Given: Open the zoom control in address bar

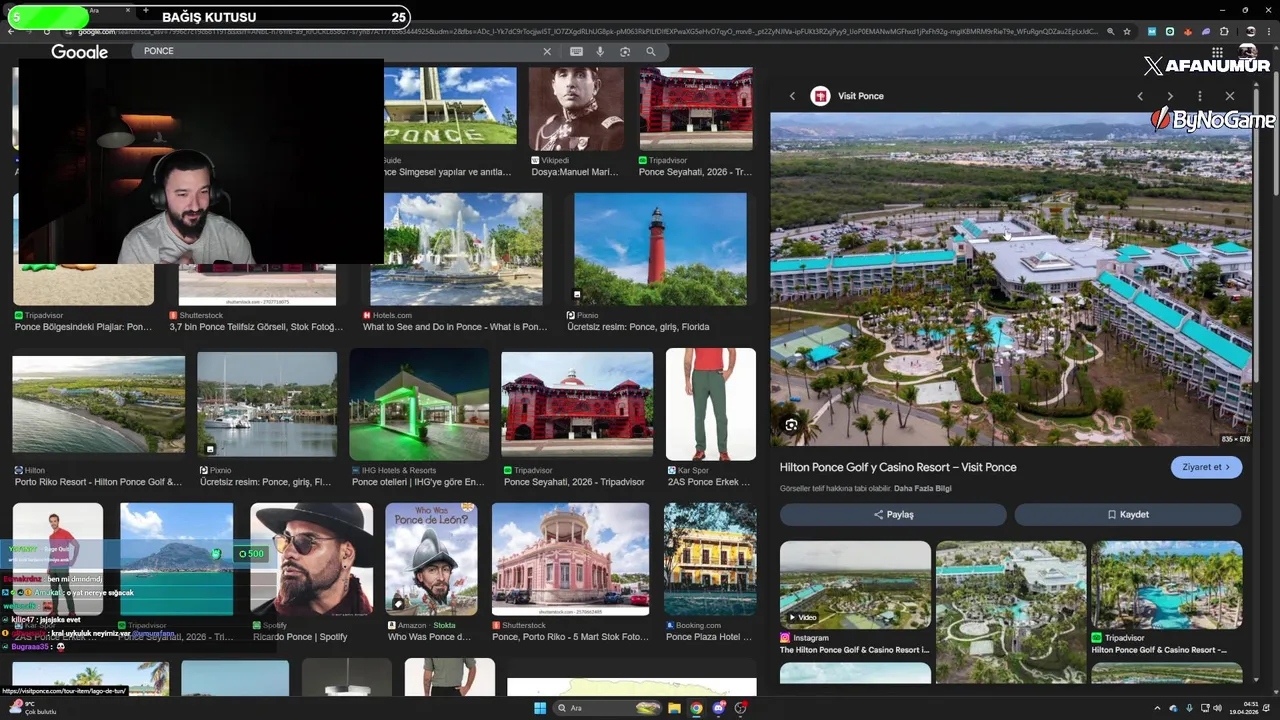Looking at the screenshot, I should point(1110,31).
